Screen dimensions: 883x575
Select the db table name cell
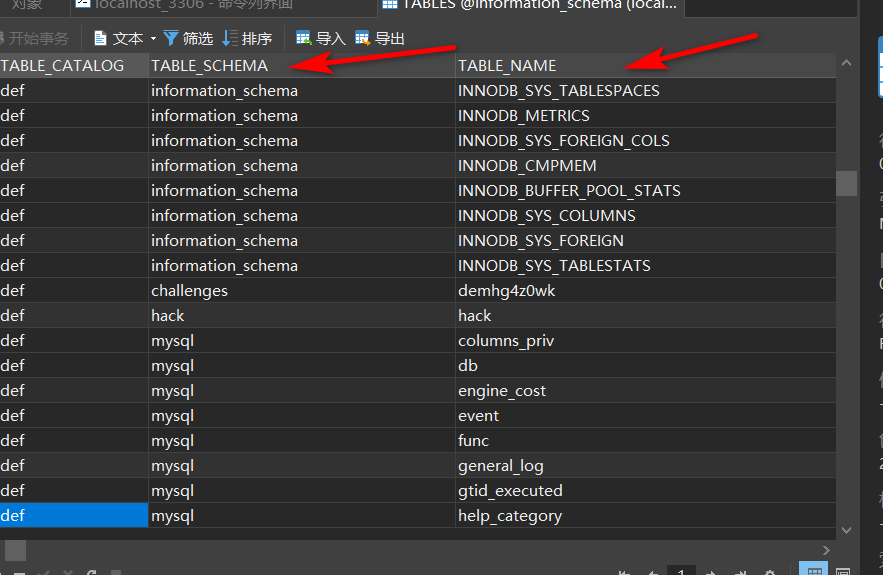[645, 365]
